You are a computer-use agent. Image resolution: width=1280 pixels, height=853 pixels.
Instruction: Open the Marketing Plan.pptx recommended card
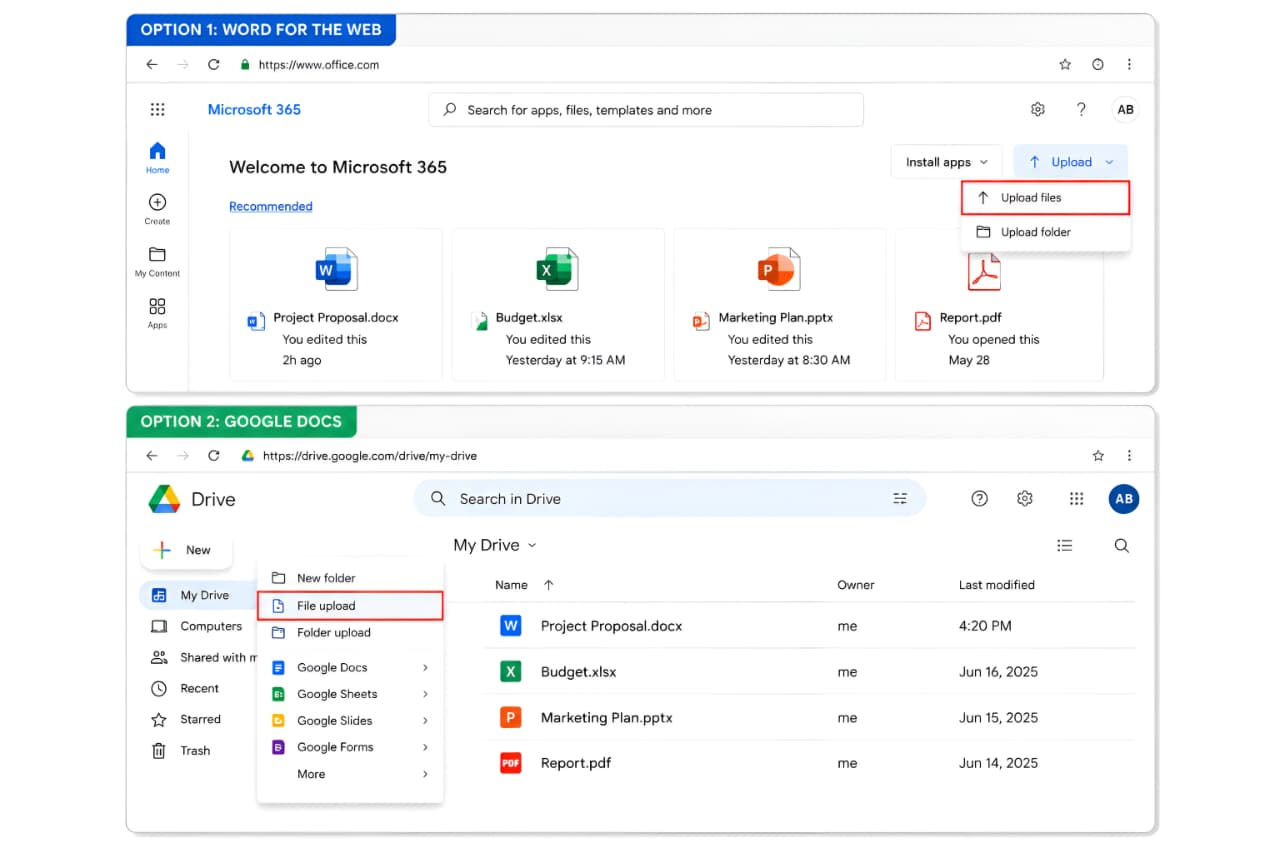click(780, 304)
